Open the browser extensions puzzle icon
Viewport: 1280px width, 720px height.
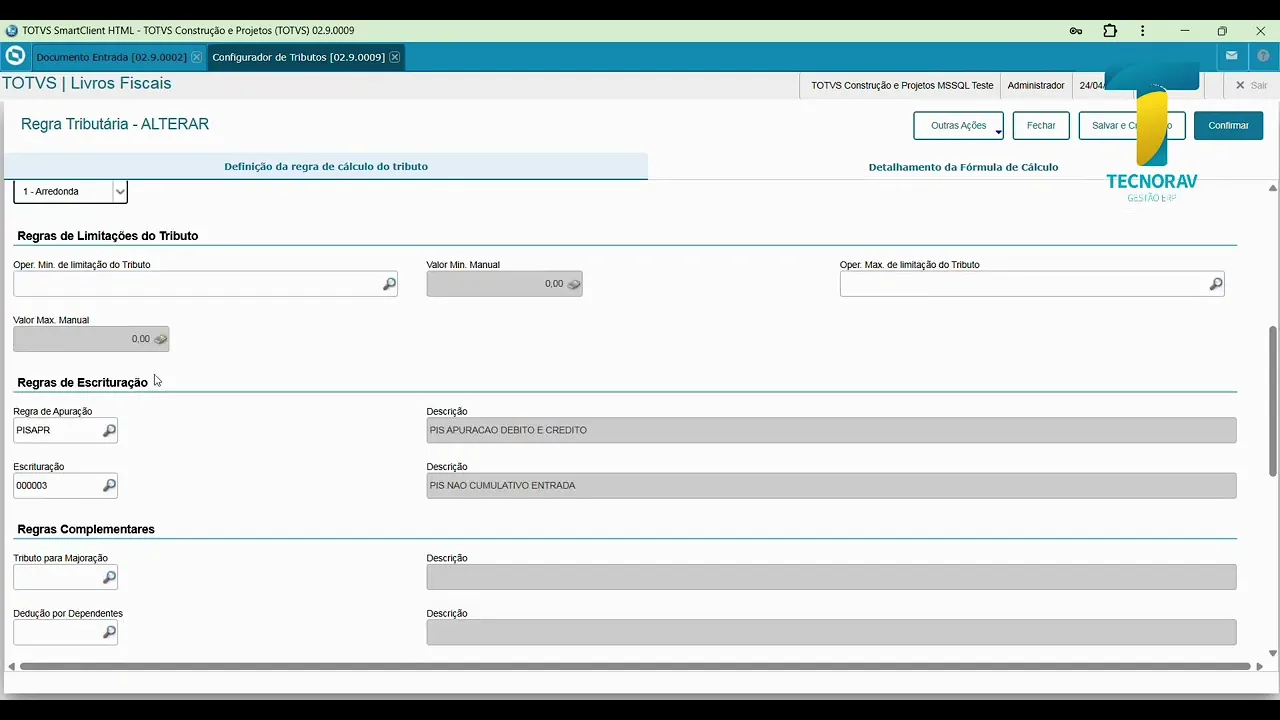pos(1110,31)
